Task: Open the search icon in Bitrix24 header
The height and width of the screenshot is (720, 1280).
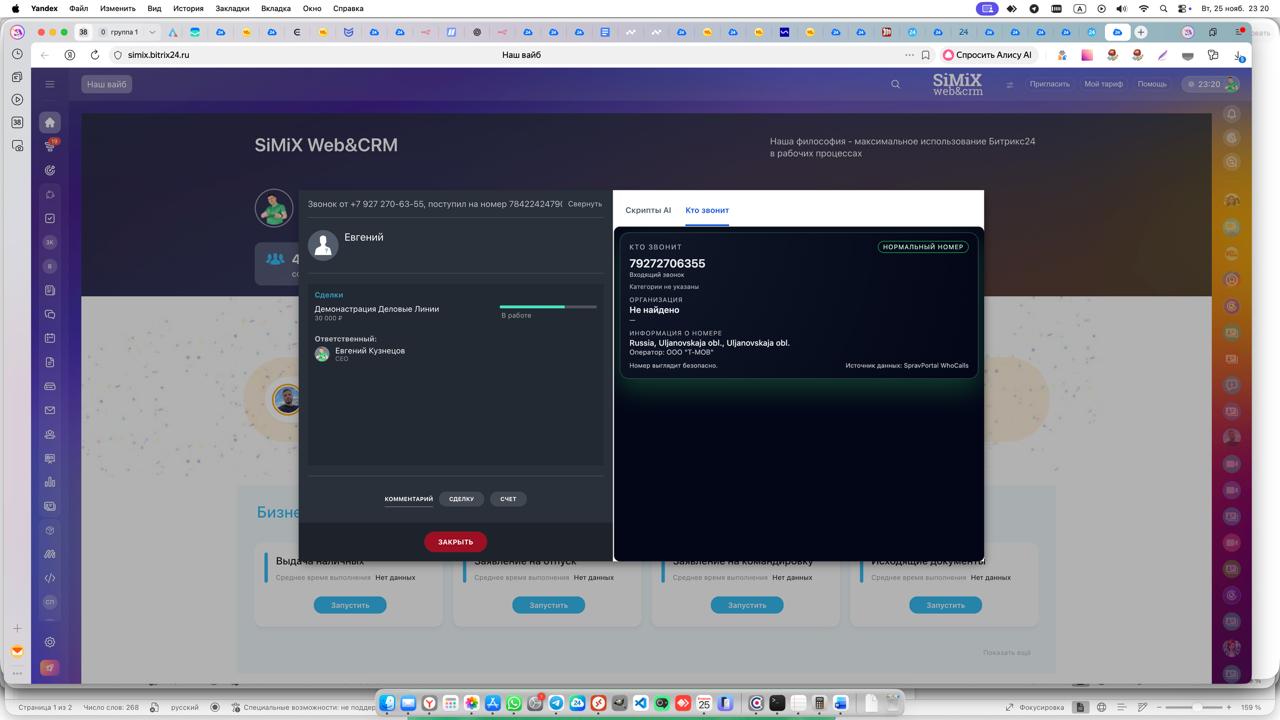Action: 895,84
